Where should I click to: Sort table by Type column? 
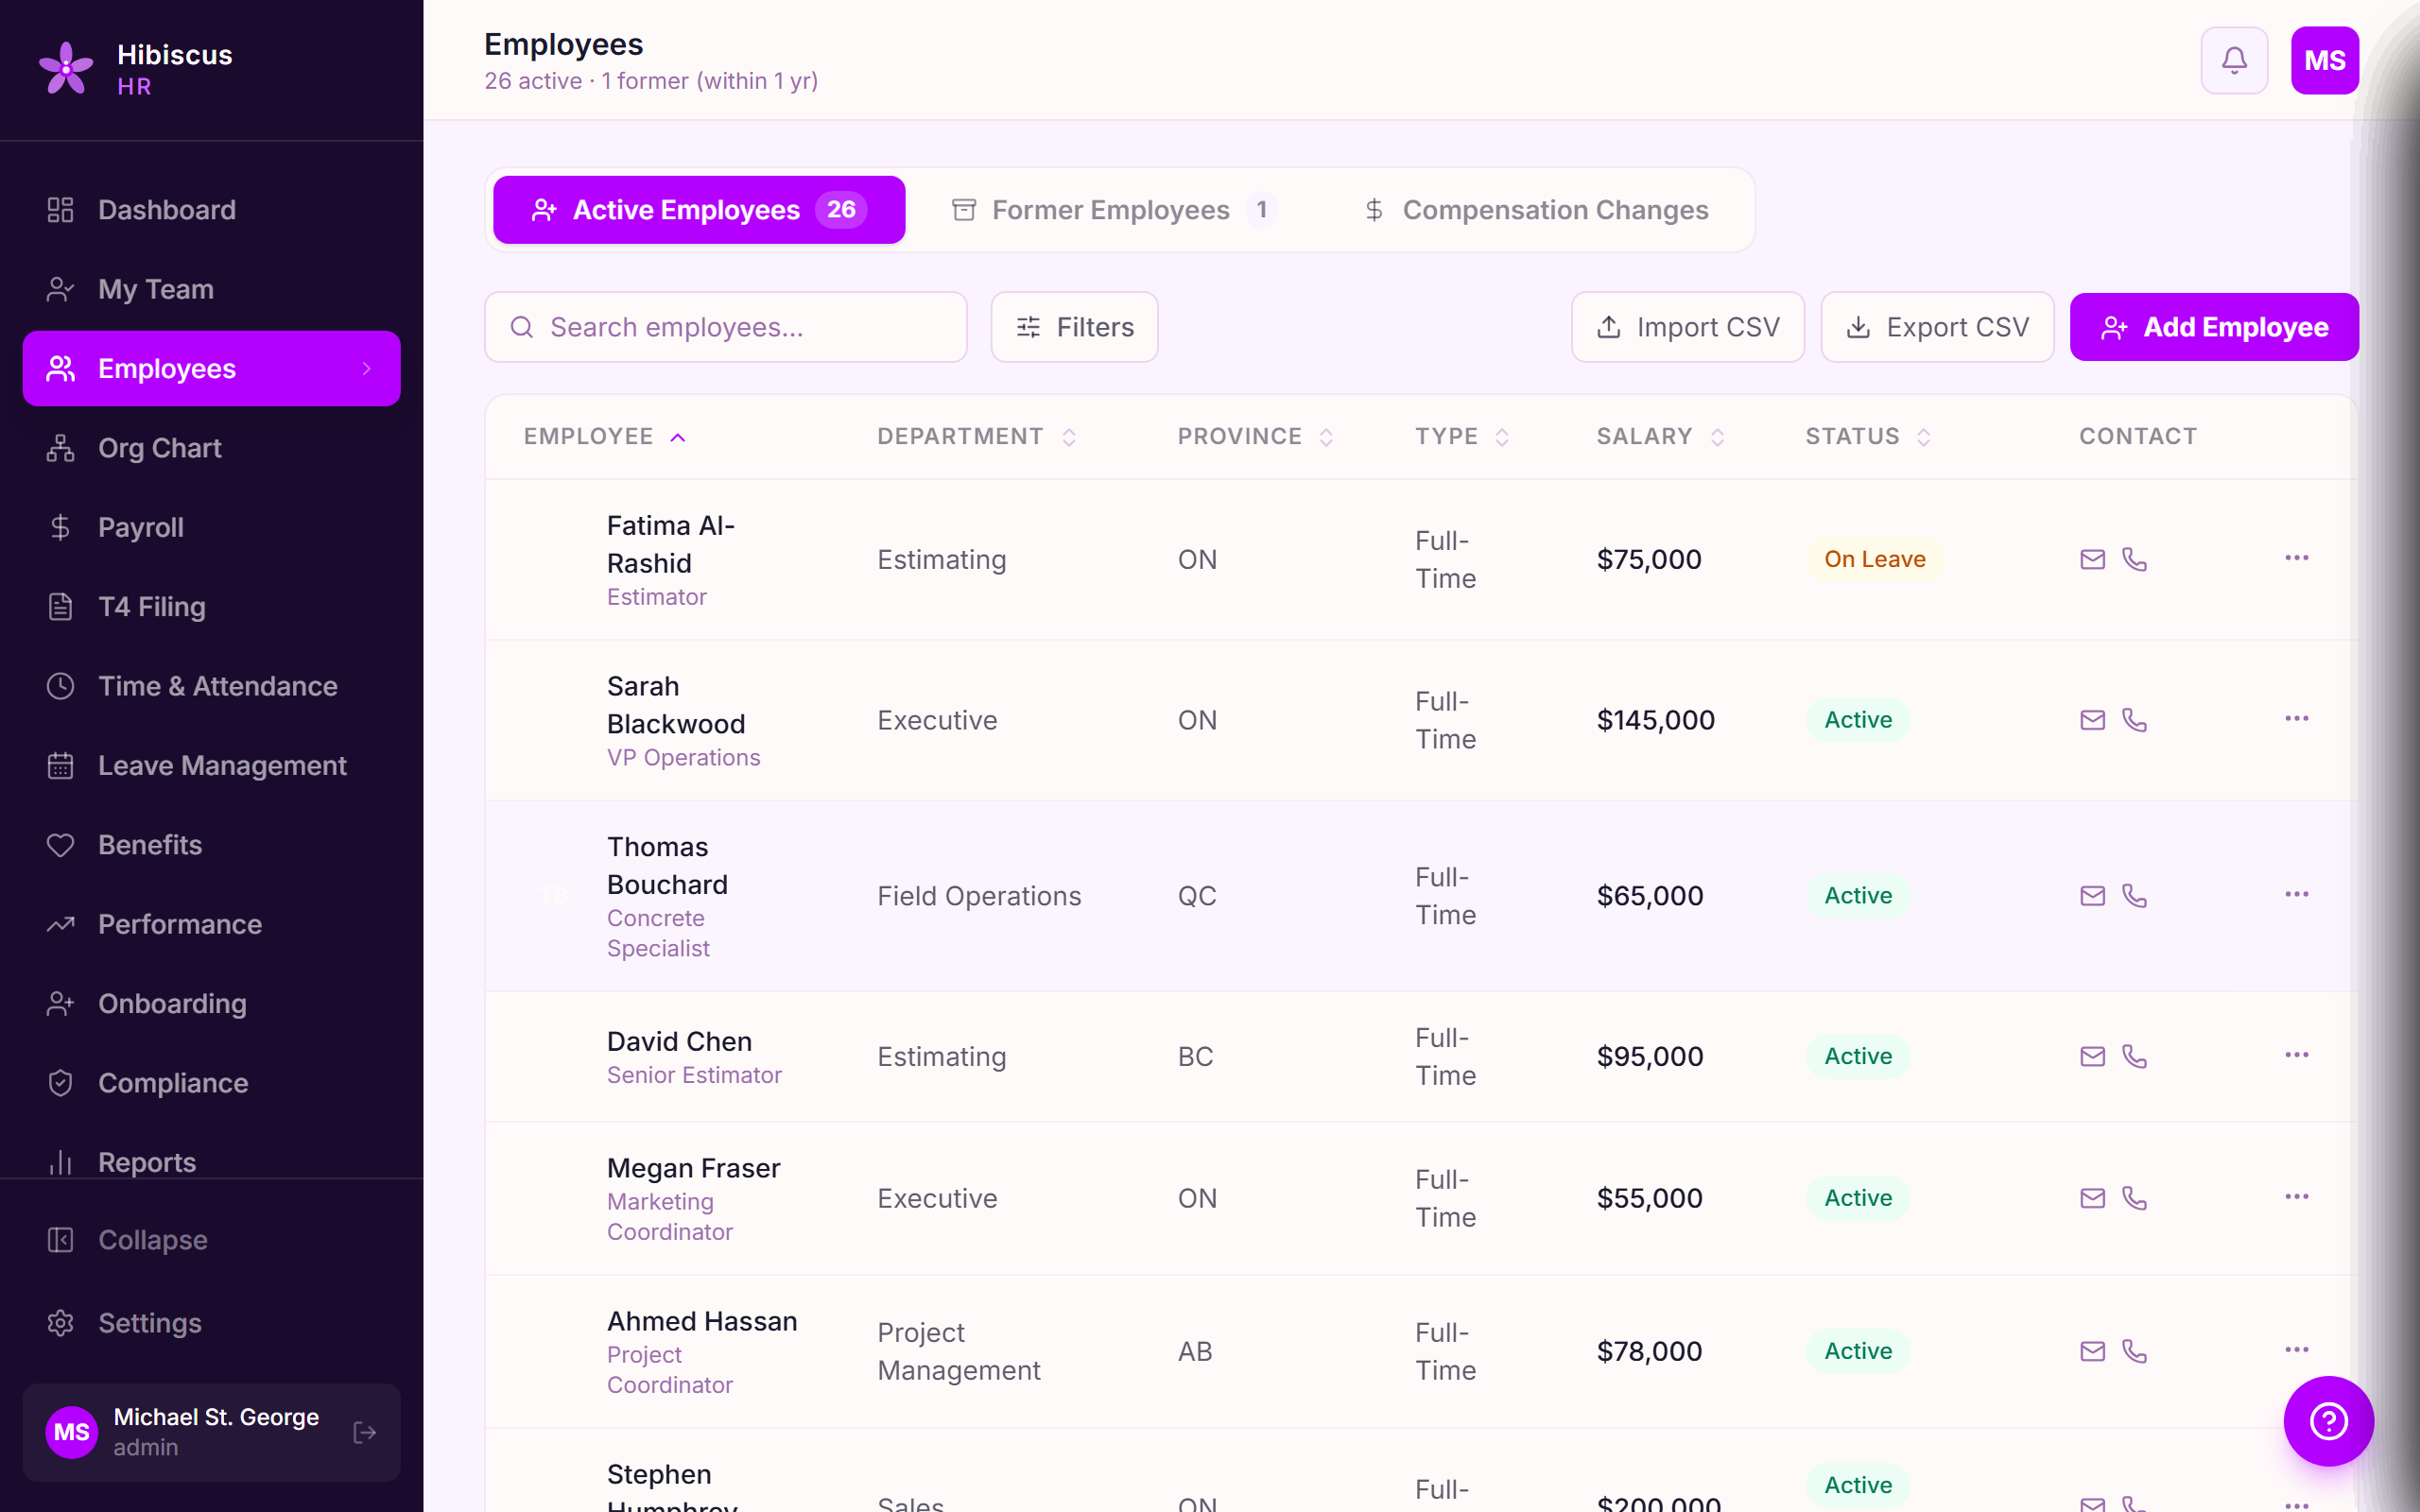[1461, 437]
